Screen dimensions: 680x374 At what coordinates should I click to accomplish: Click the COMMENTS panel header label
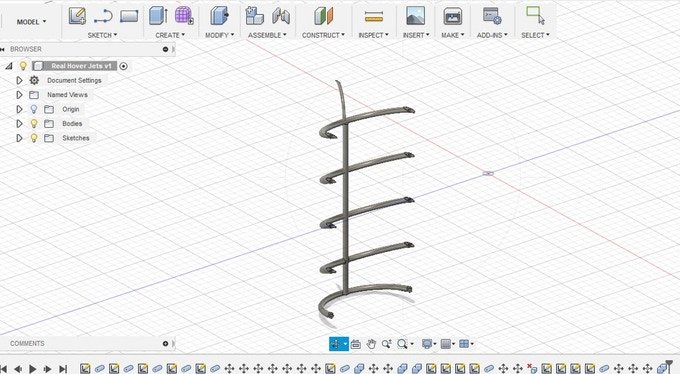click(27, 344)
